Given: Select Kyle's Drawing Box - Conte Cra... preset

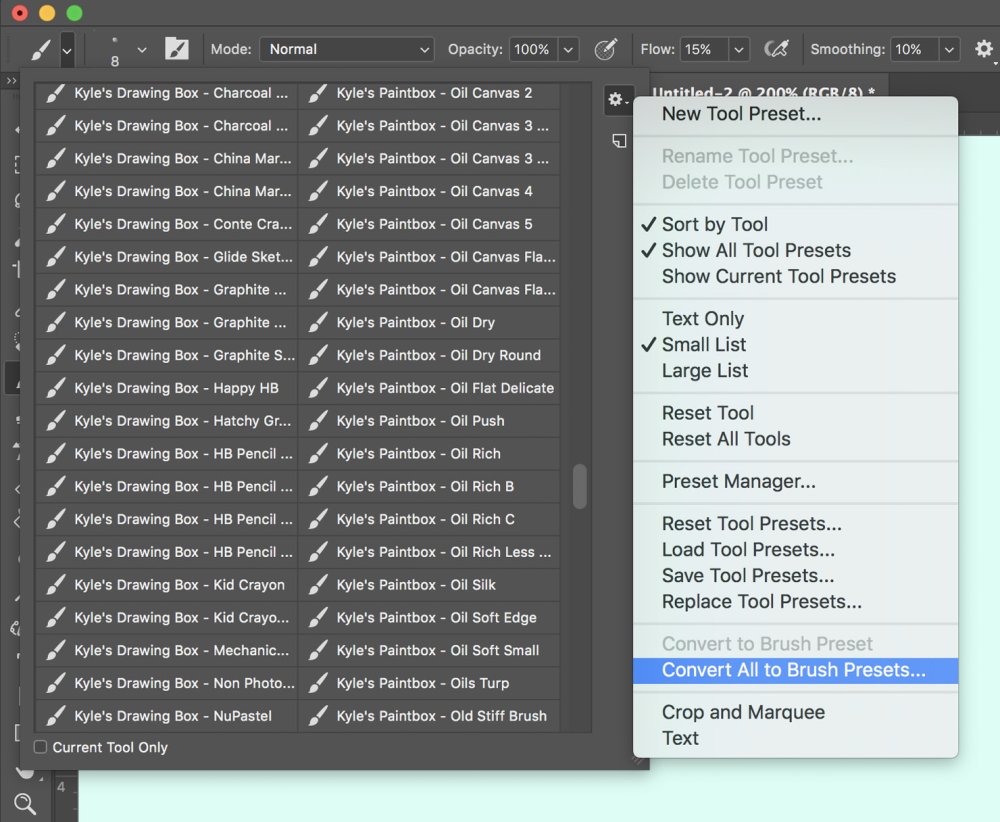Looking at the screenshot, I should tap(166, 224).
